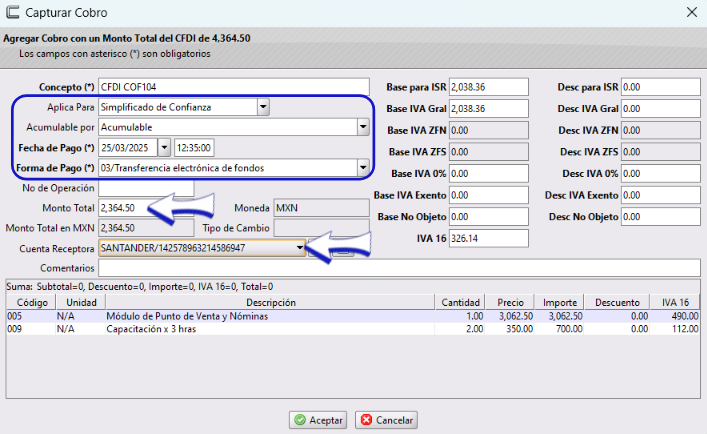The image size is (707, 434).
Task: Click the Desc IVA Gral field
Action: point(661,109)
